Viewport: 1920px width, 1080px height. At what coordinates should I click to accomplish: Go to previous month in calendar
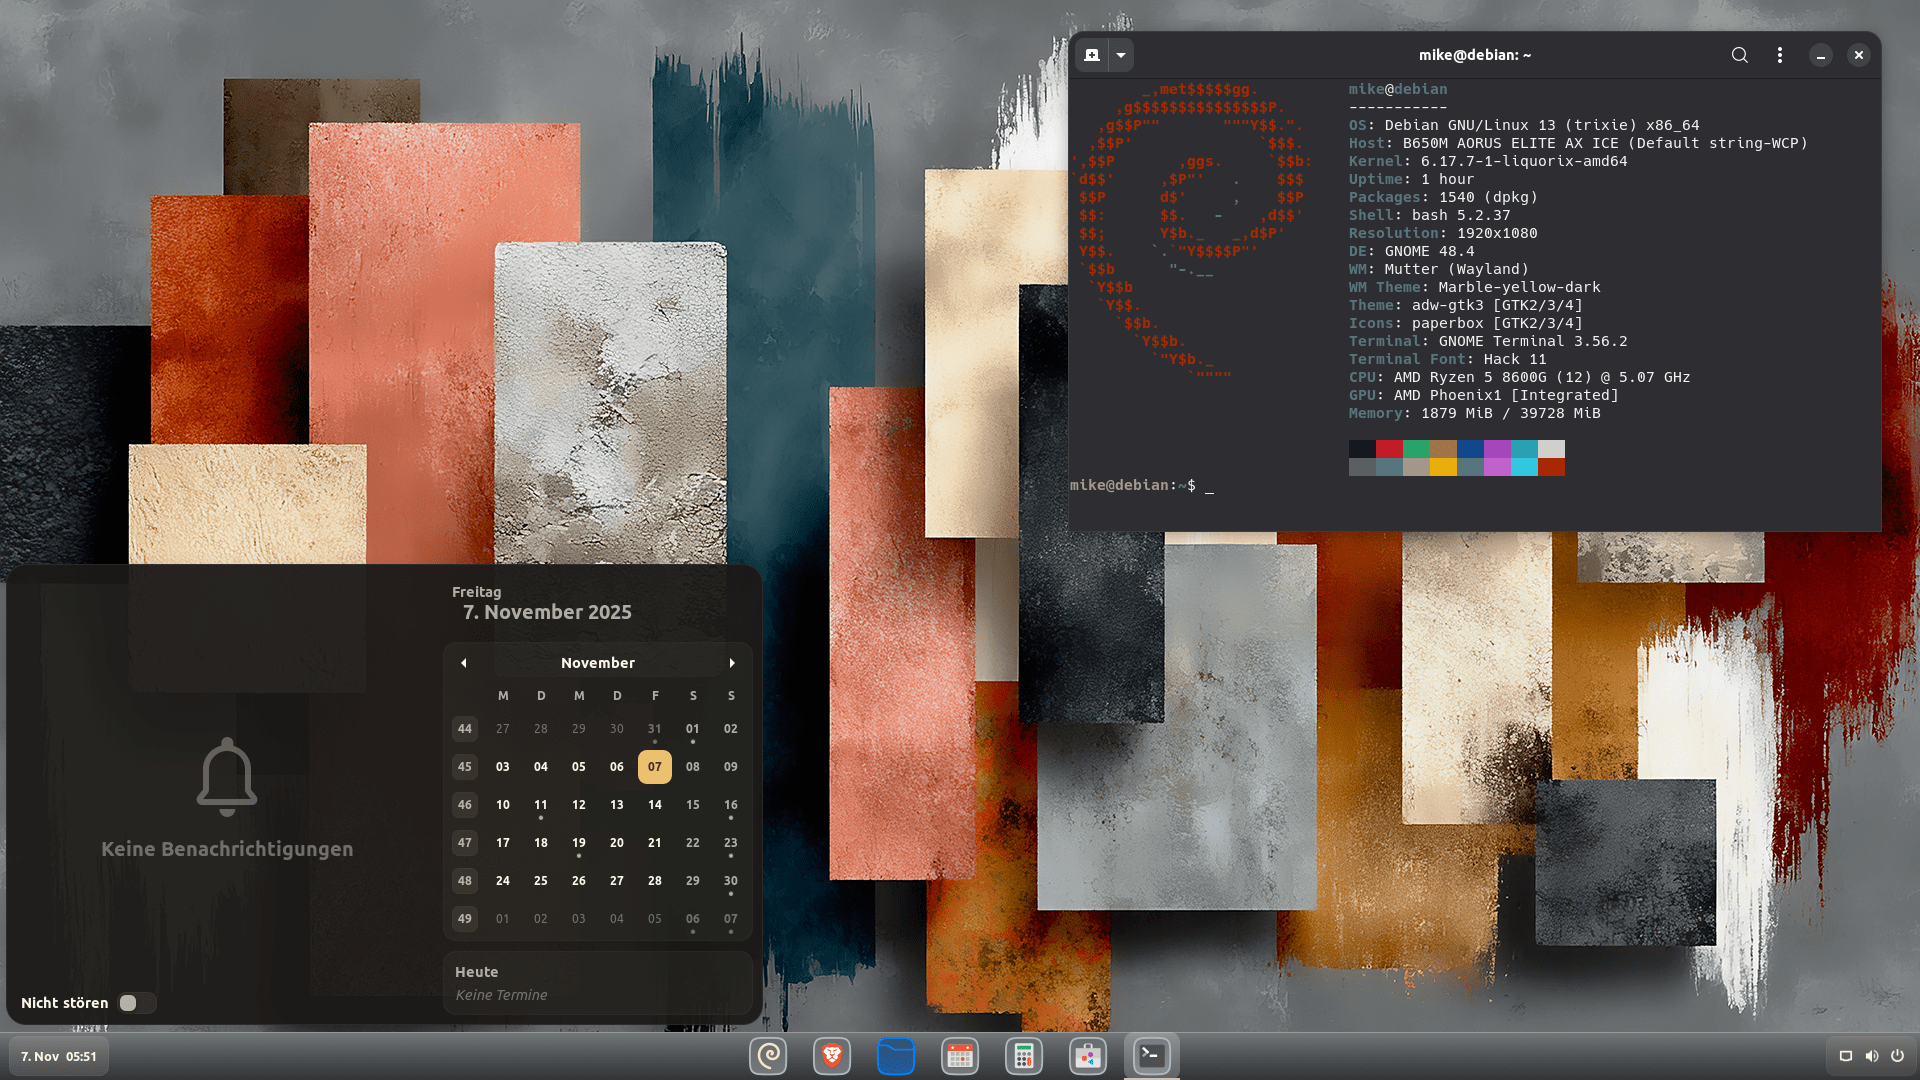(464, 663)
